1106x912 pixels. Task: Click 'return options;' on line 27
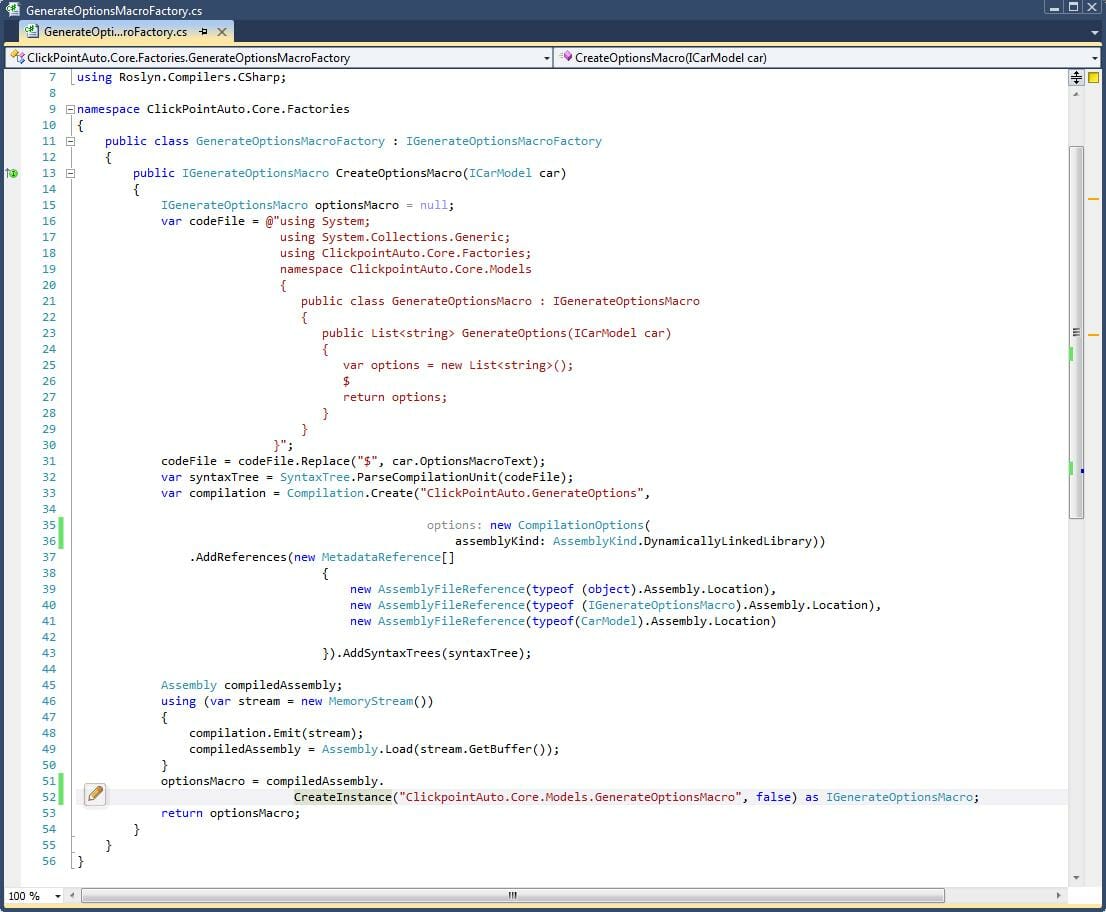(x=395, y=397)
